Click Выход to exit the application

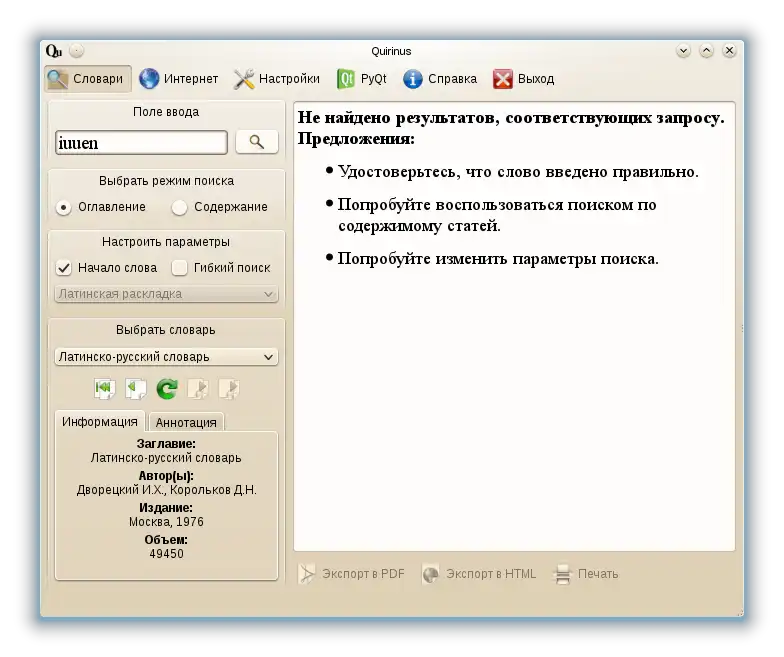point(524,79)
